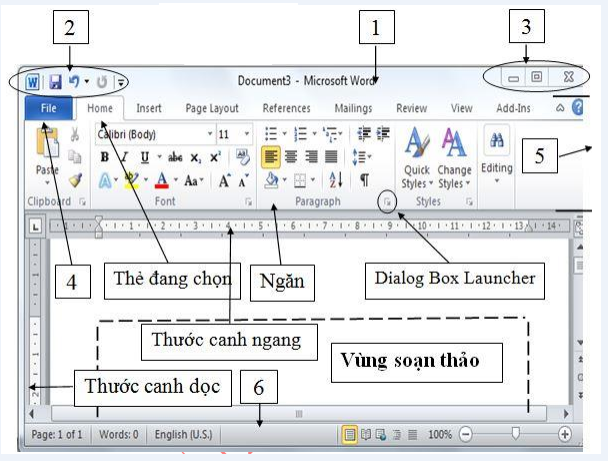Toggle Italic formatting

point(124,157)
